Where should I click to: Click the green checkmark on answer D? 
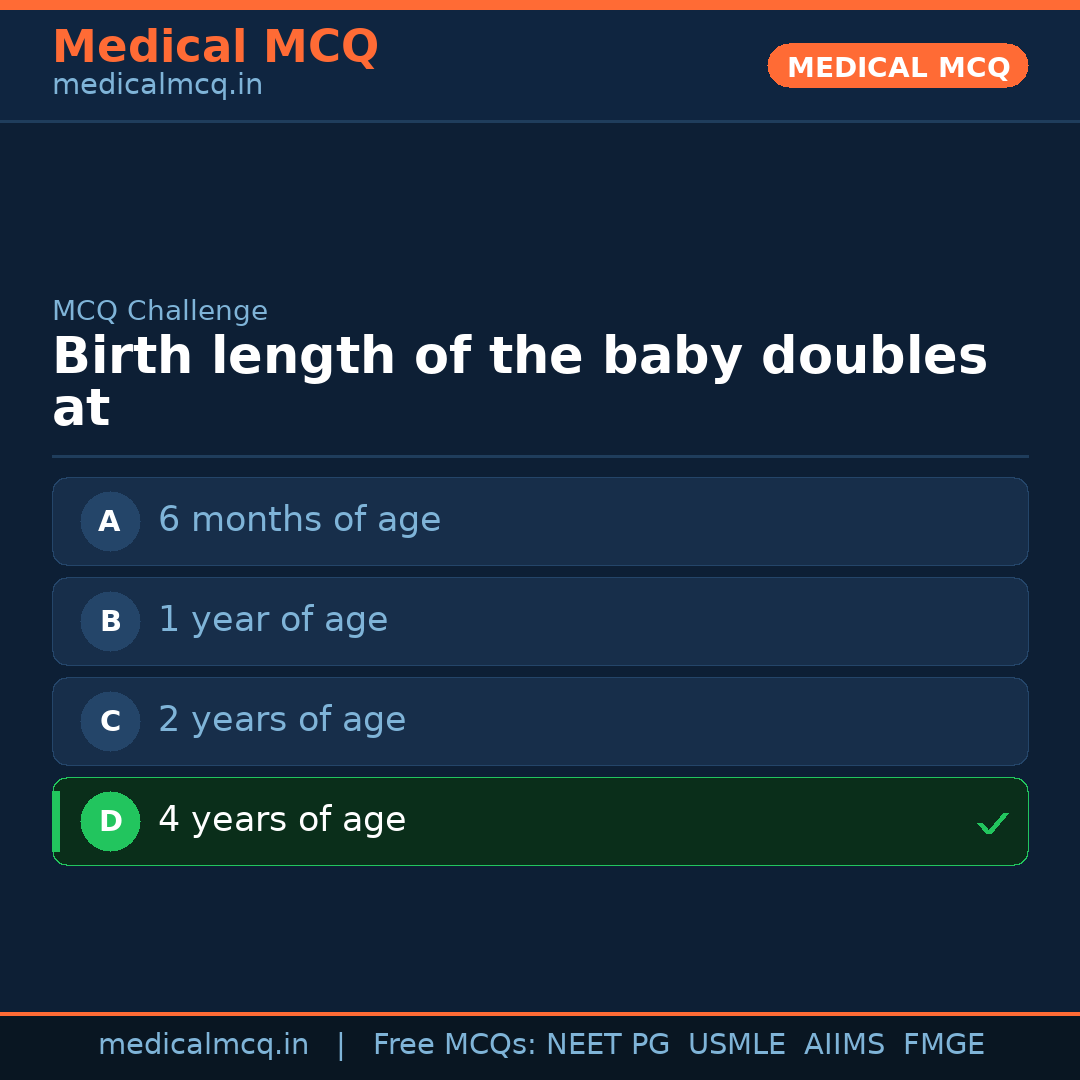point(993,823)
